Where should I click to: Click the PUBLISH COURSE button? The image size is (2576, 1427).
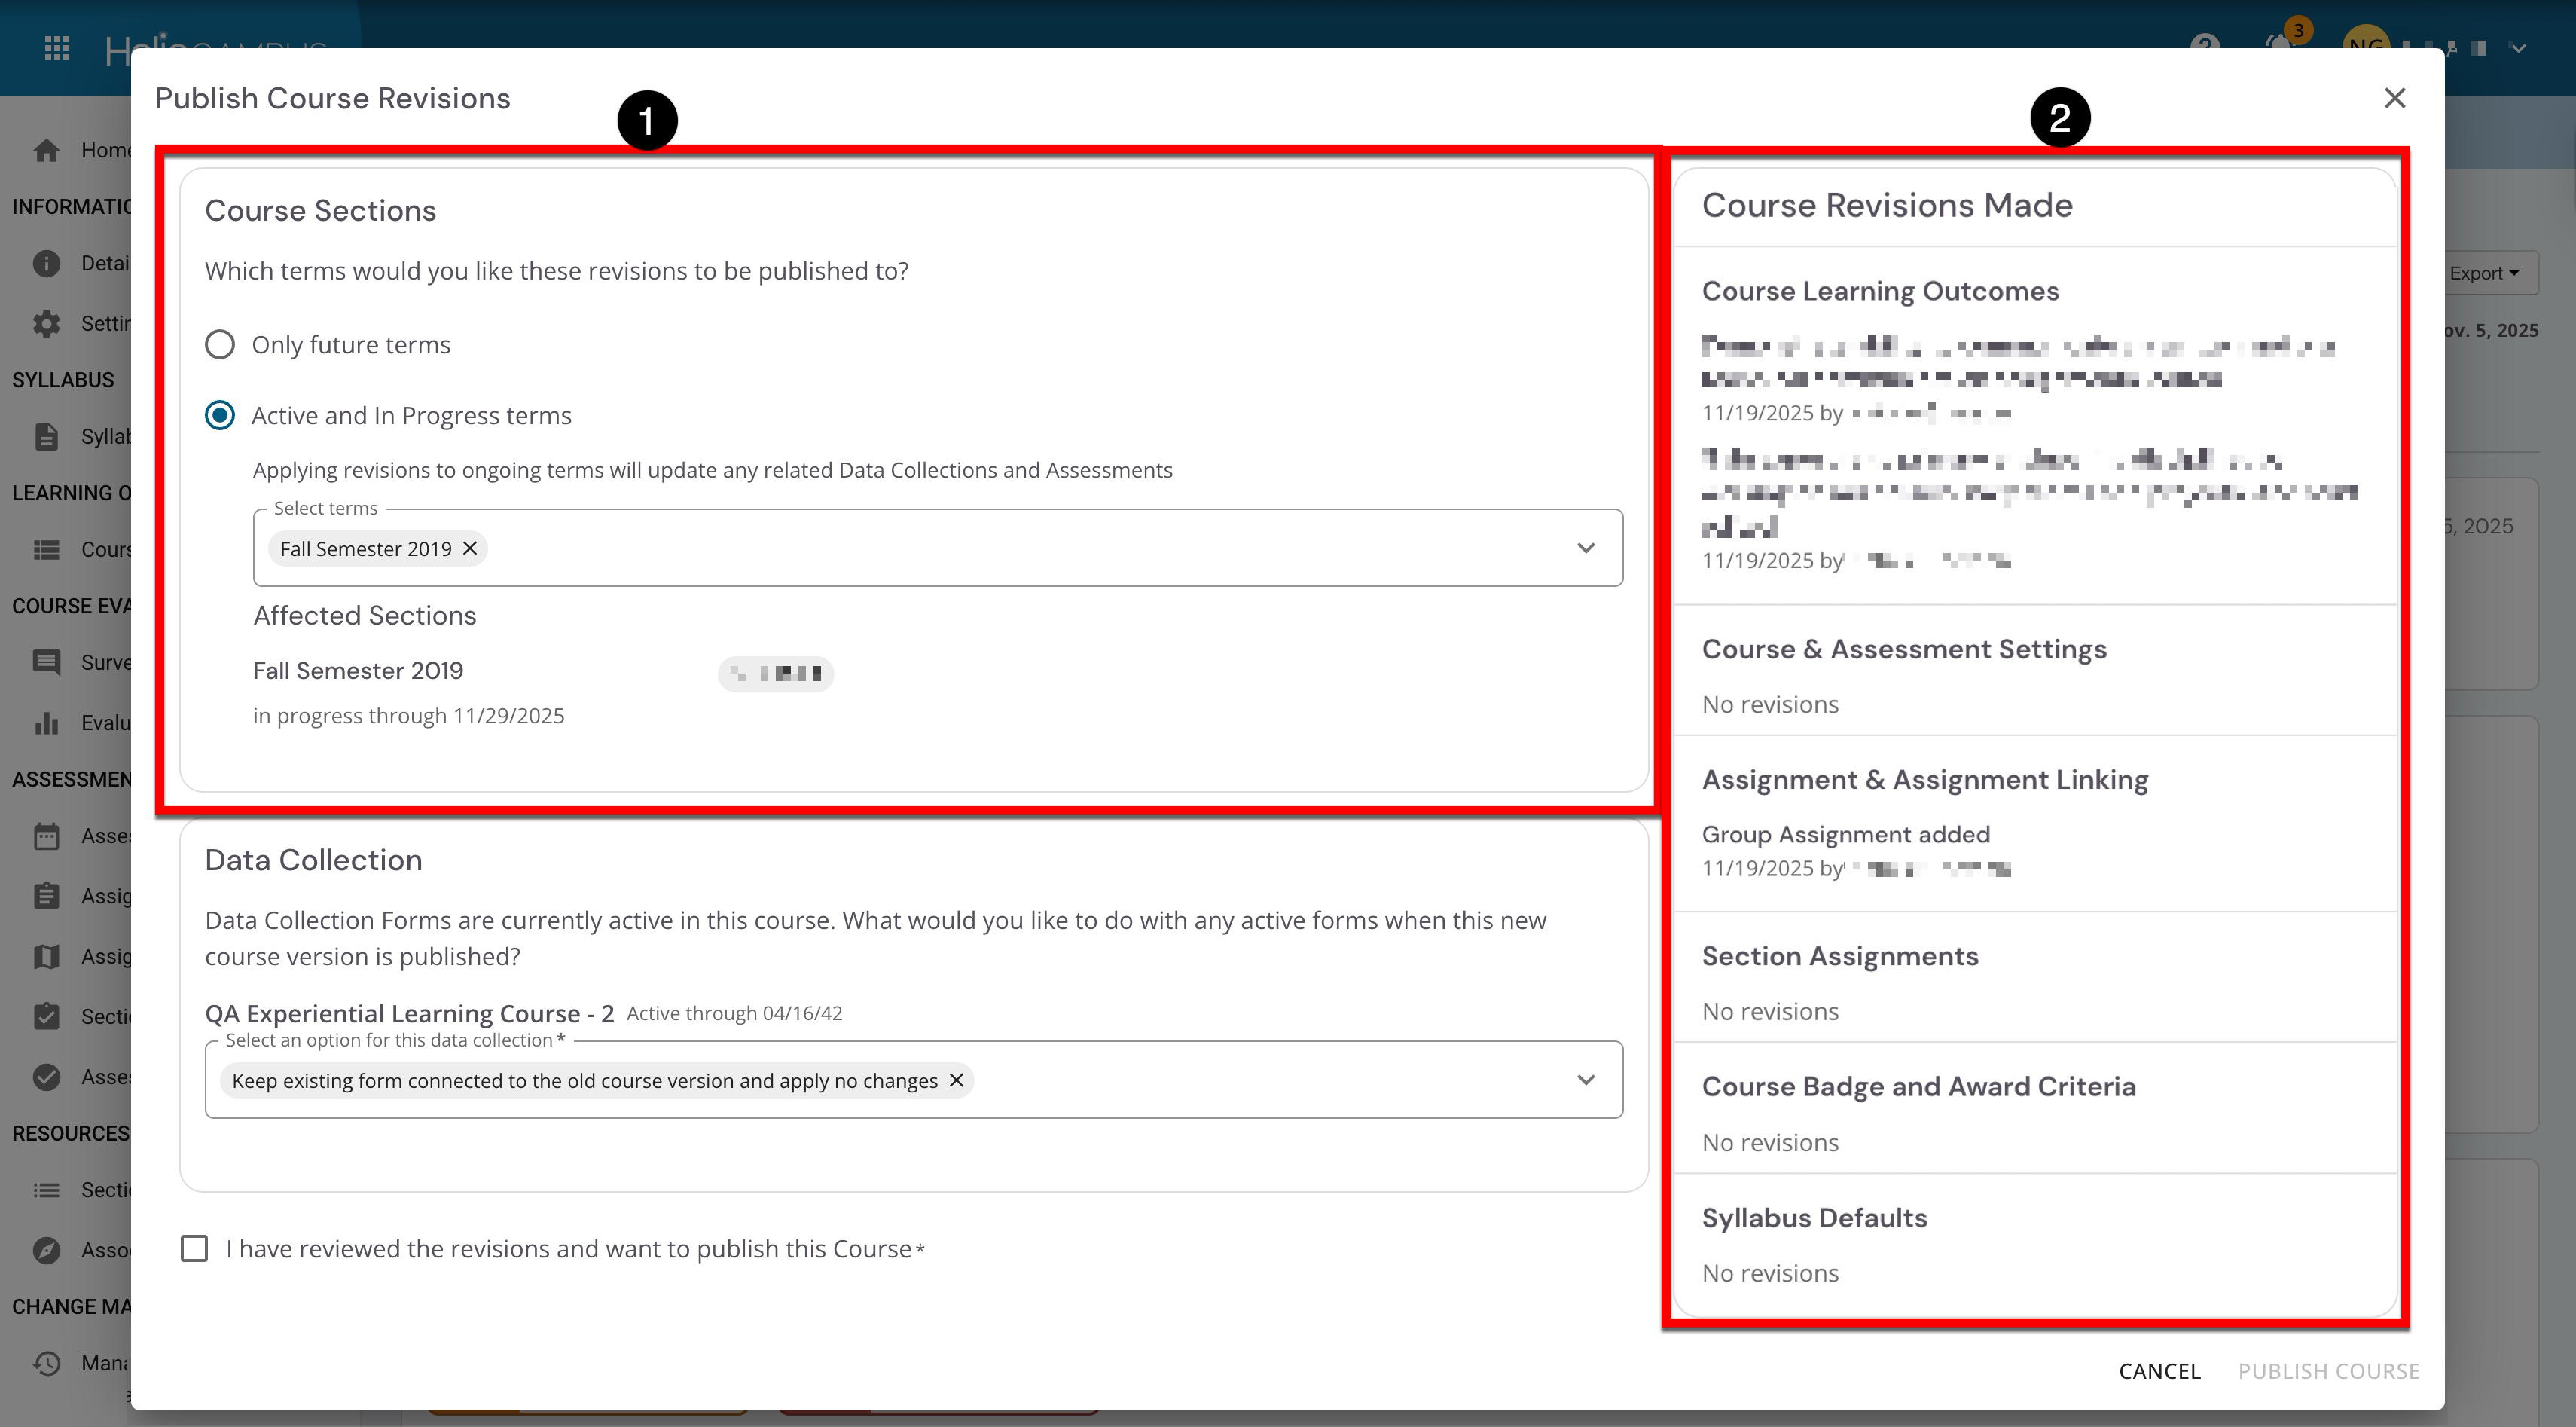[2328, 1371]
